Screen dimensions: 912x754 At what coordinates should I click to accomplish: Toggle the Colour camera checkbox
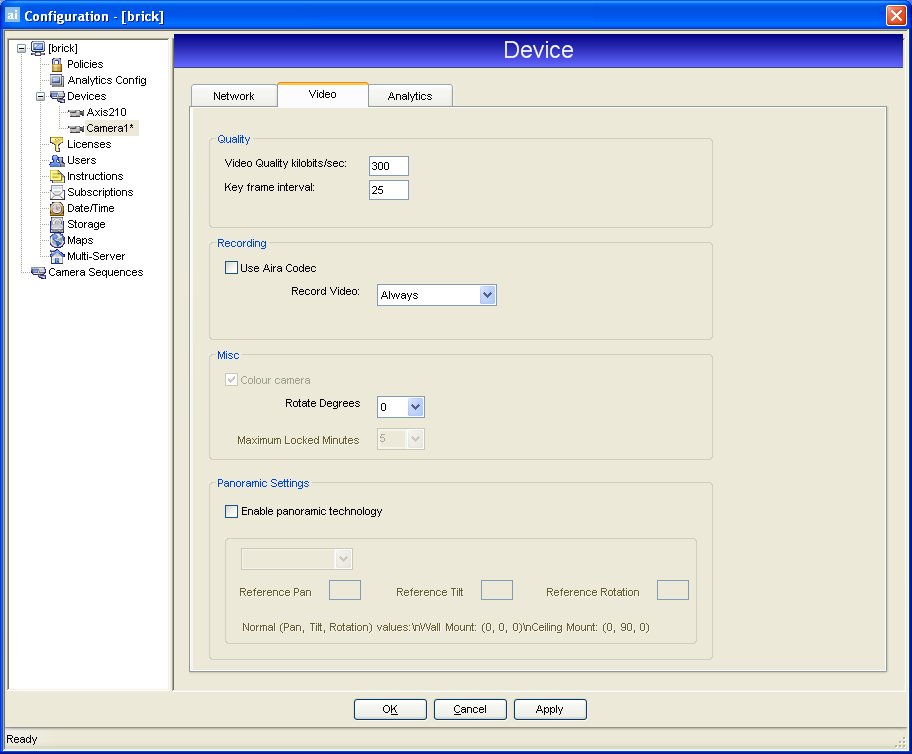point(231,380)
